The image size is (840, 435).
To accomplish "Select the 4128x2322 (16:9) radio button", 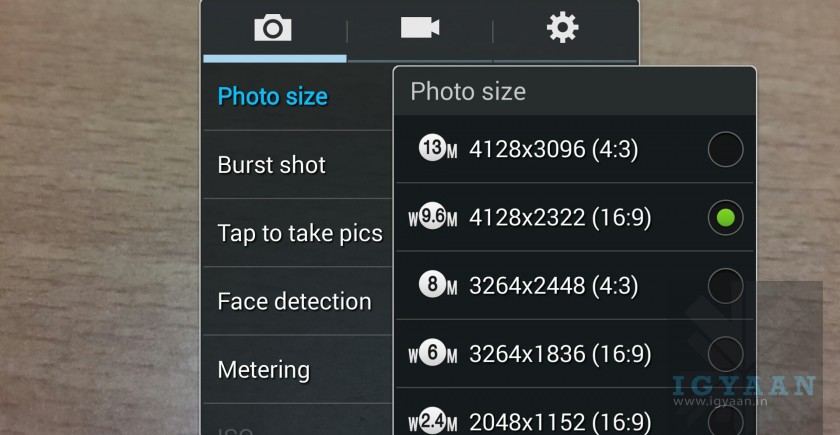I will pyautogui.click(x=725, y=218).
